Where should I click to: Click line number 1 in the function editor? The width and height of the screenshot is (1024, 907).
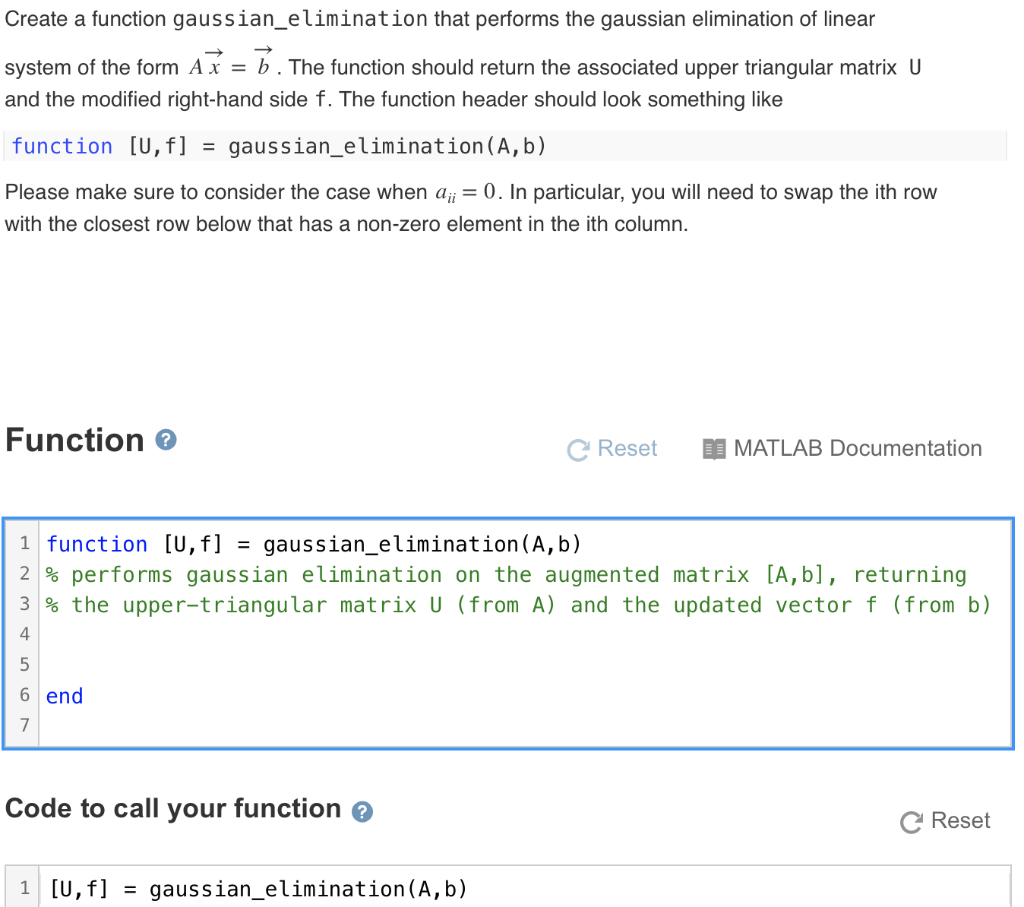[22, 543]
